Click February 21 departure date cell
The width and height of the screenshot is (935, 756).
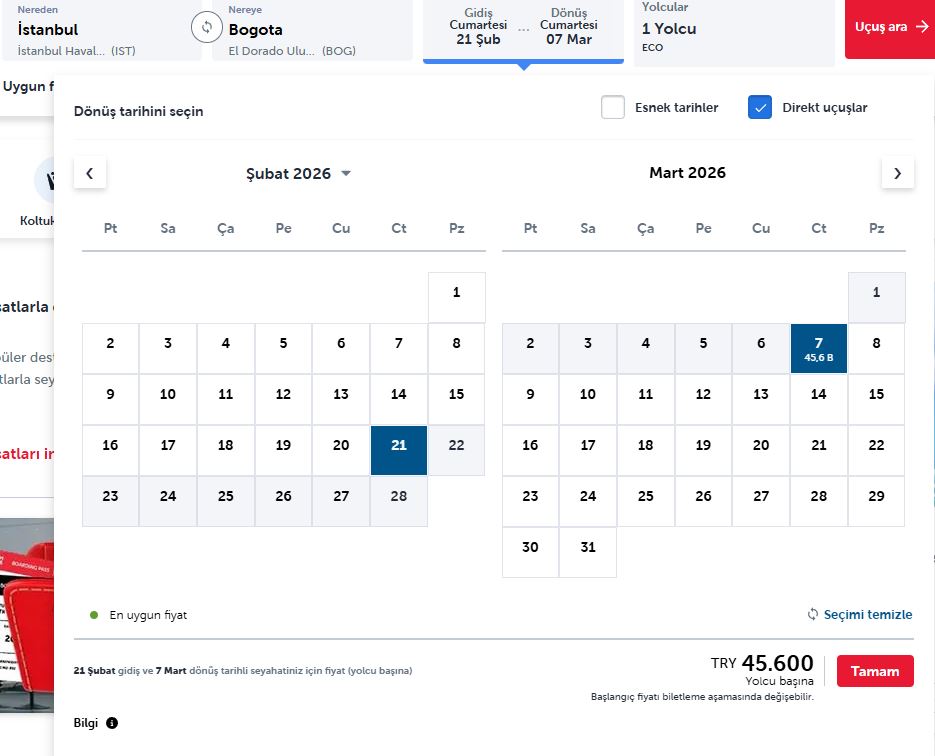click(398, 446)
